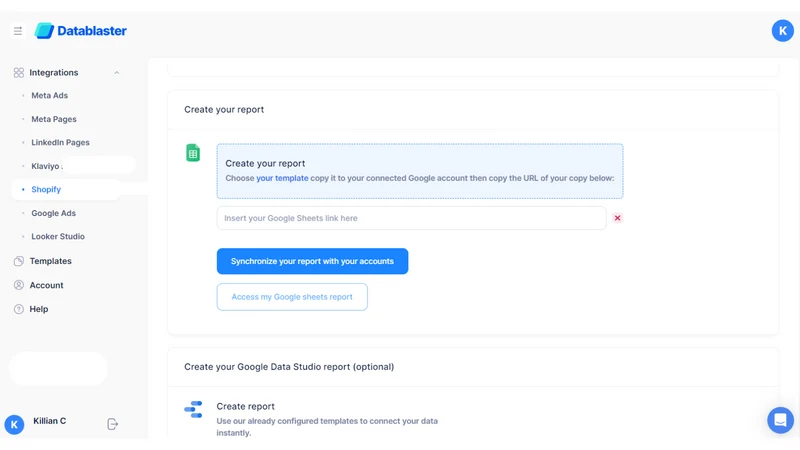
Task: Open Looker Studio integration
Action: click(x=58, y=236)
